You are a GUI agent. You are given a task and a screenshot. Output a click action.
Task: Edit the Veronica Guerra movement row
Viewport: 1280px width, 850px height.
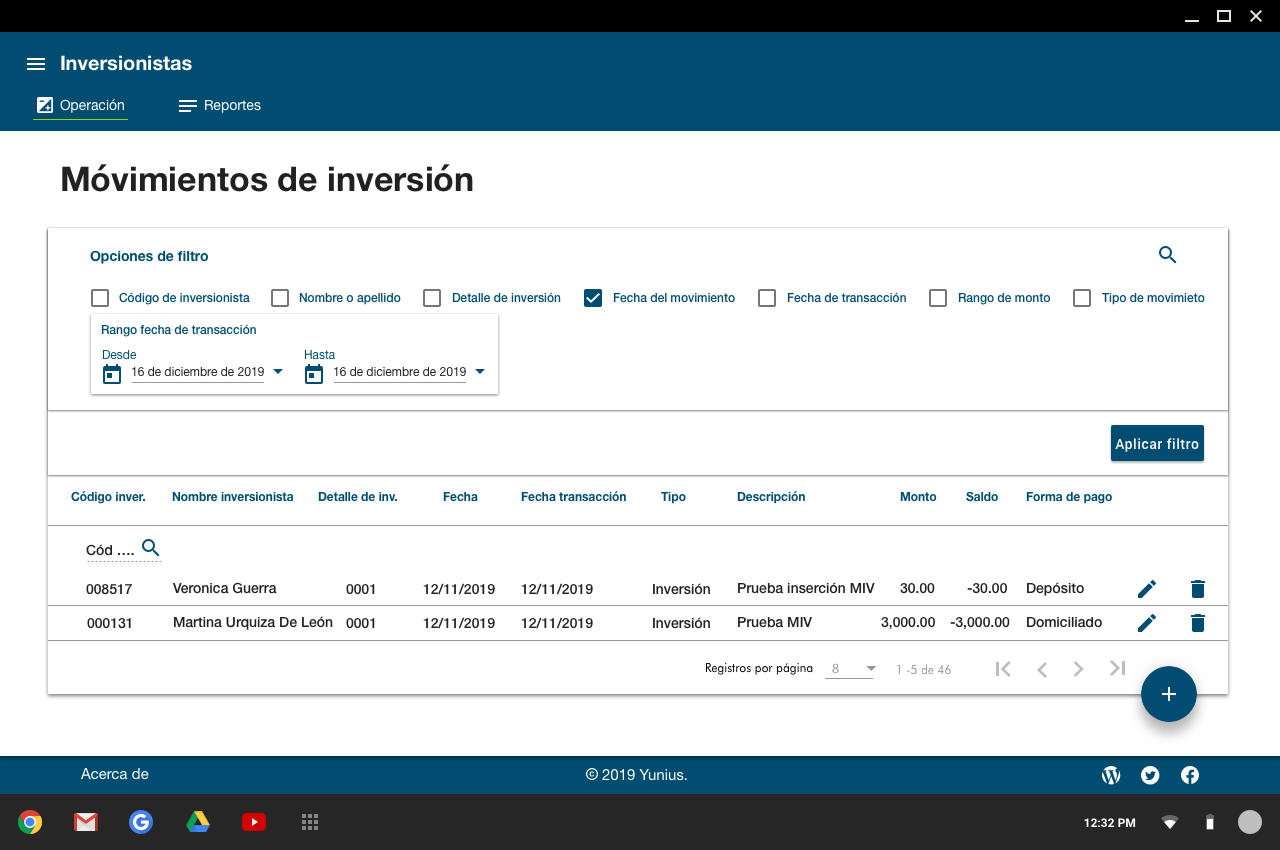point(1147,589)
